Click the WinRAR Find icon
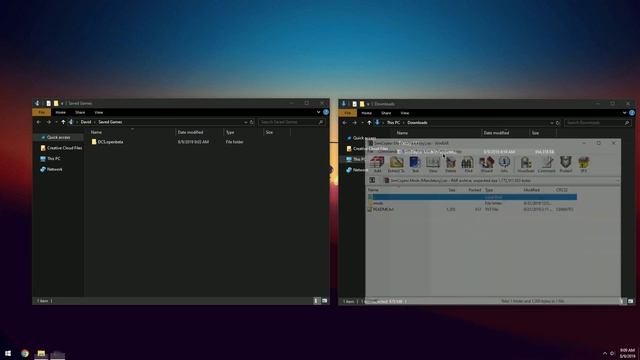This screenshot has width=640, height=360. click(x=468, y=164)
